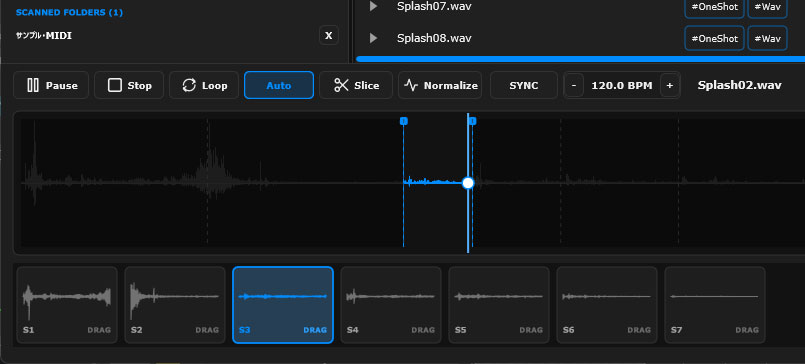This screenshot has height=364, width=805.
Task: Select slice S1 thumbnail
Action: click(x=67, y=305)
